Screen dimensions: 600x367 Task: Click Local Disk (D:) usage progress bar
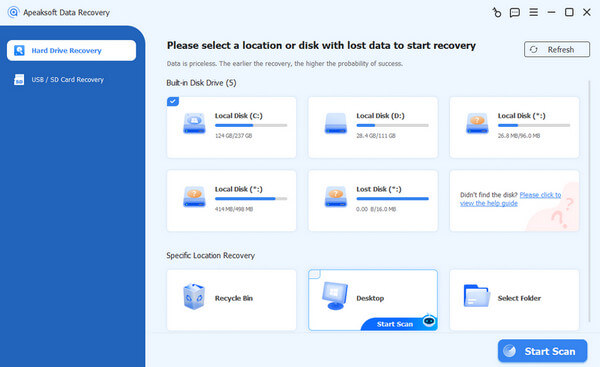392,125
